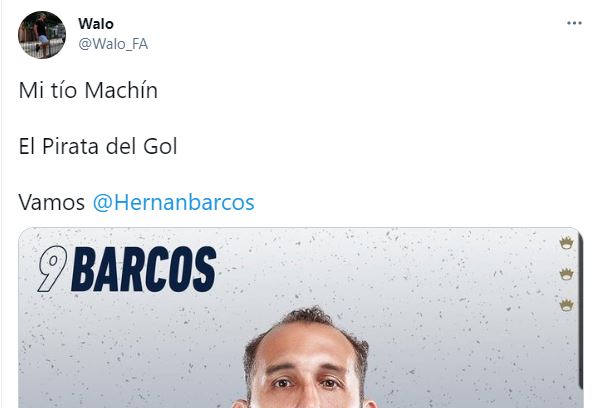Click the outlined number 9 in graphic
The height and width of the screenshot is (408, 599).
point(52,269)
